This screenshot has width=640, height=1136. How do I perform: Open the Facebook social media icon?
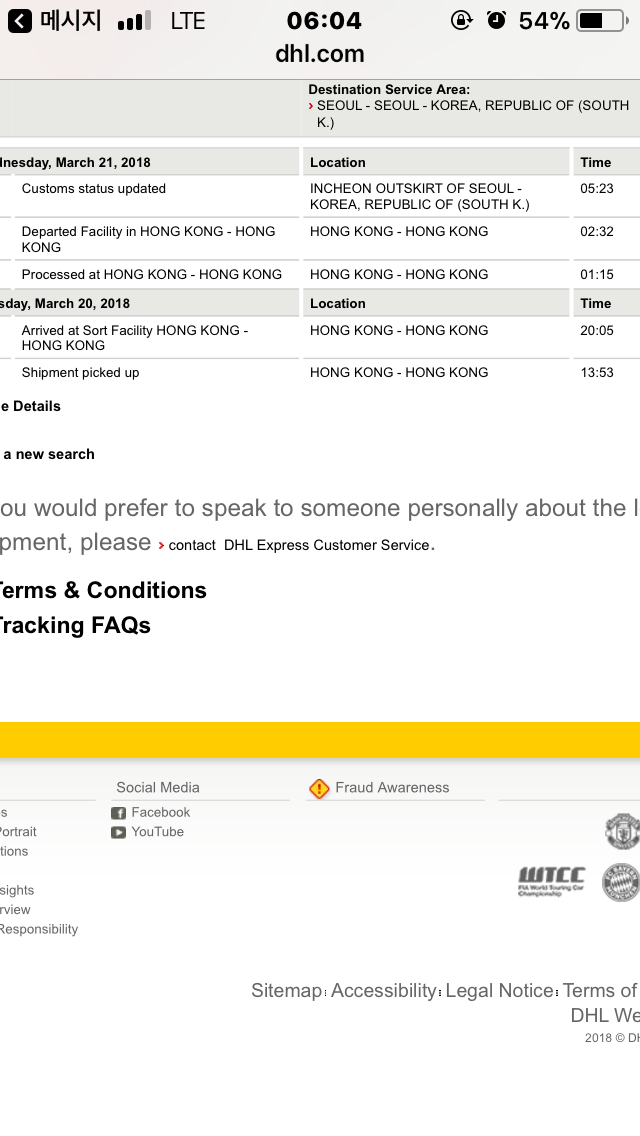pyautogui.click(x=118, y=813)
